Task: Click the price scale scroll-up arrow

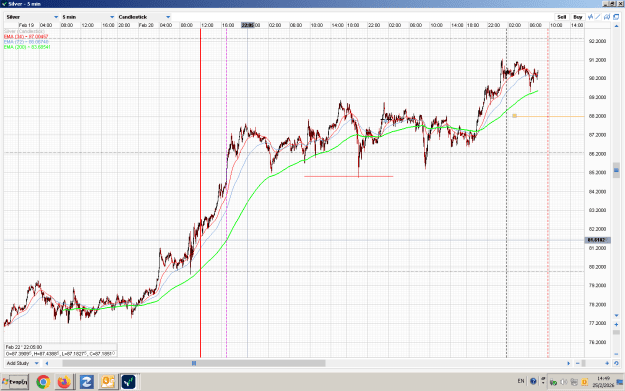Action: pyautogui.click(x=616, y=26)
